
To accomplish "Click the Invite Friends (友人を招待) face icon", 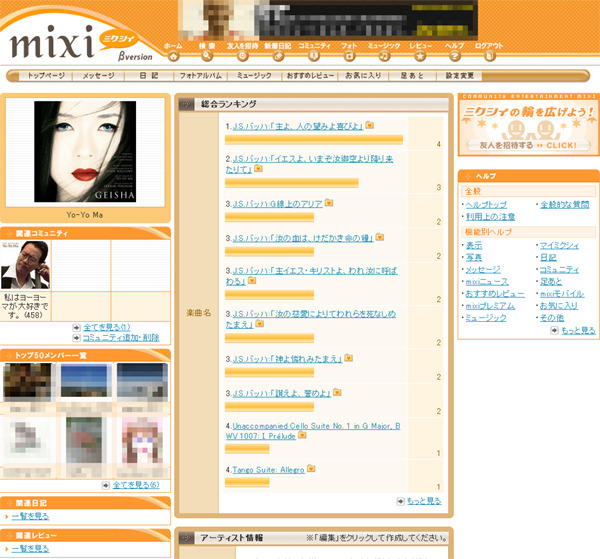I will 242,56.
